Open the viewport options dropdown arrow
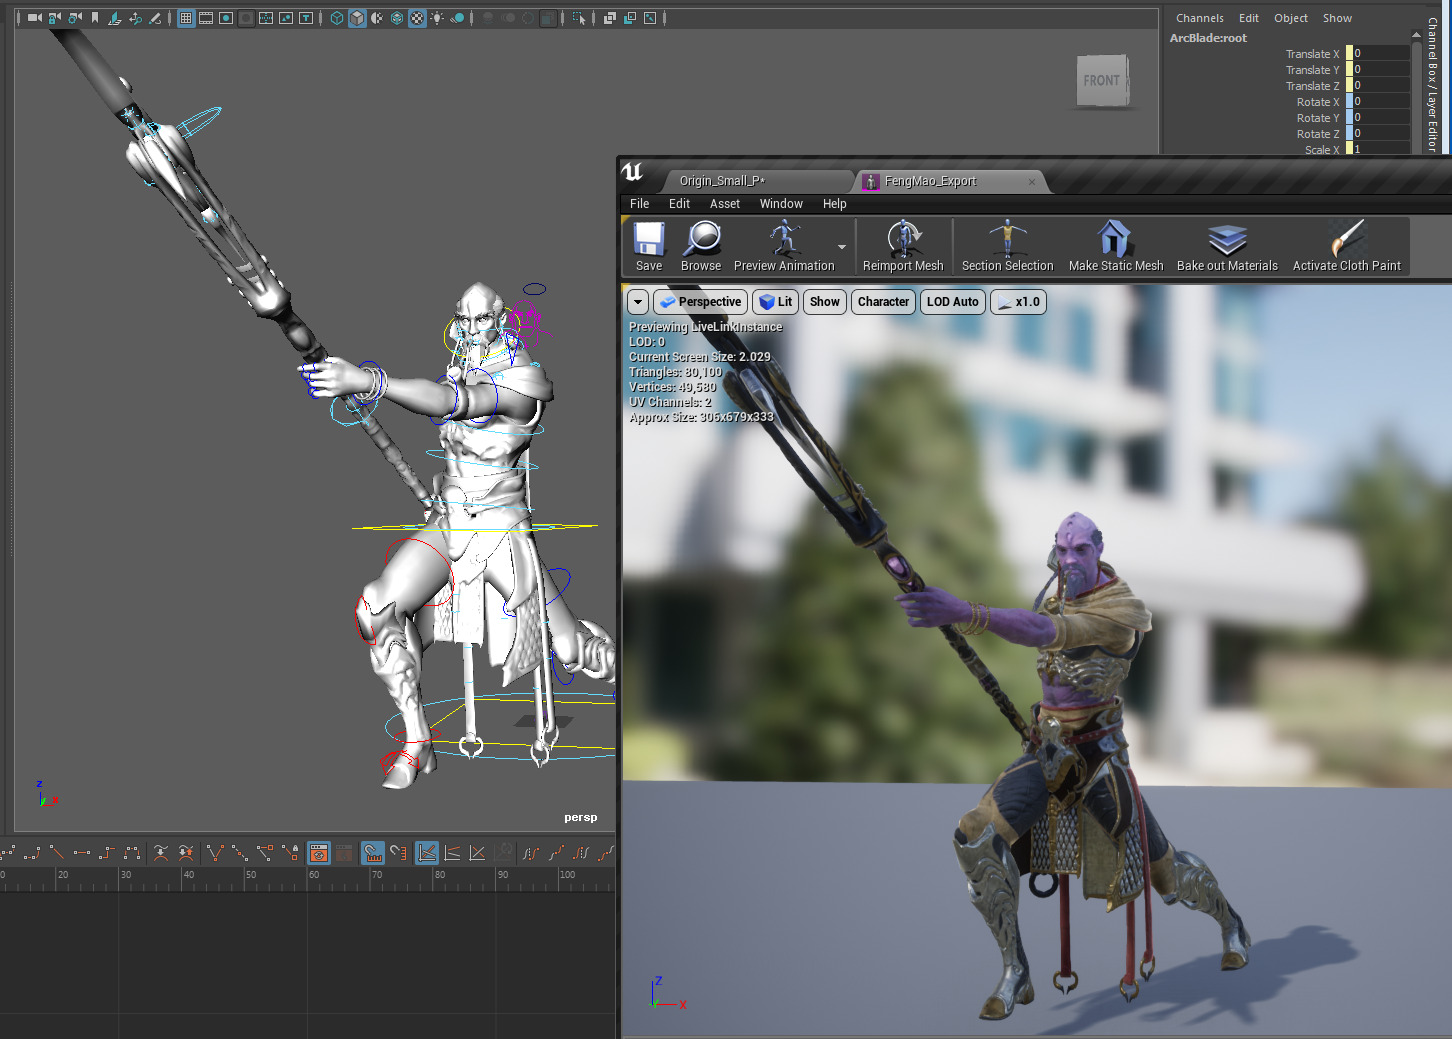This screenshot has width=1452, height=1039. 637,302
